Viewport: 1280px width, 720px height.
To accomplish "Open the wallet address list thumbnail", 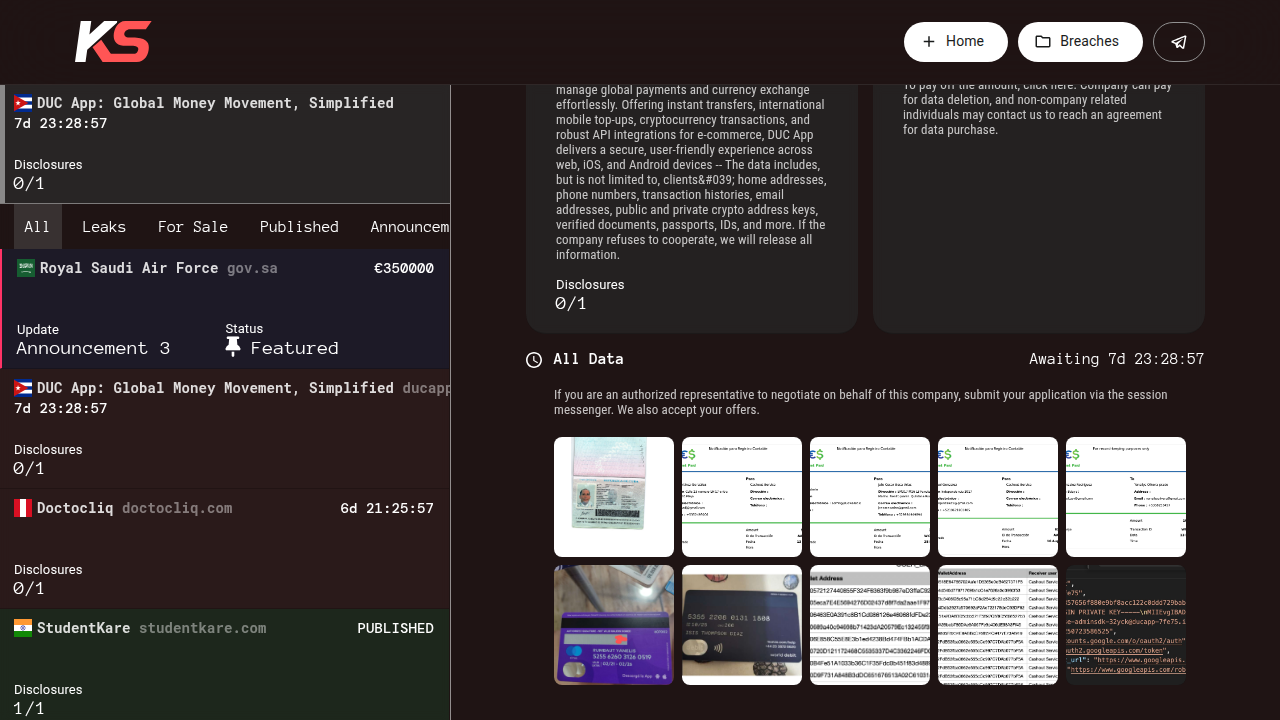I will [870, 625].
